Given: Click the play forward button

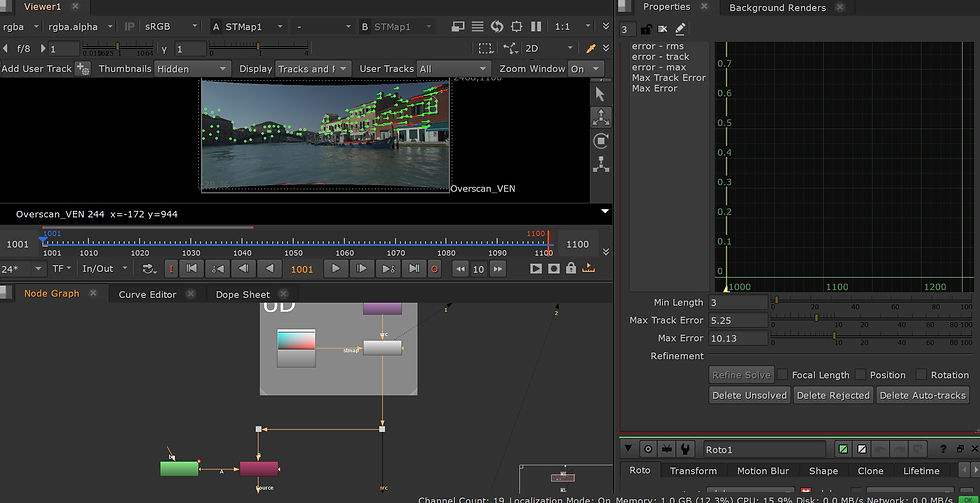Looking at the screenshot, I should pos(336,269).
